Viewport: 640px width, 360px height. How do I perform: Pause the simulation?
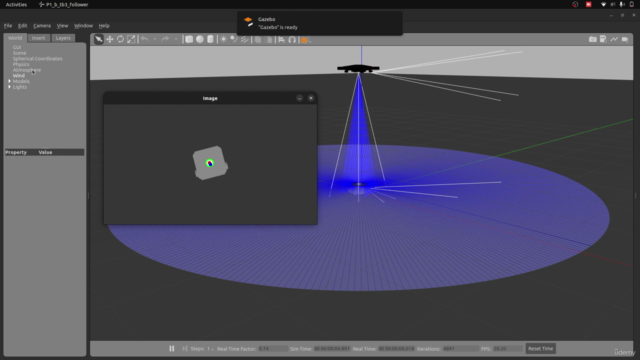[172, 349]
